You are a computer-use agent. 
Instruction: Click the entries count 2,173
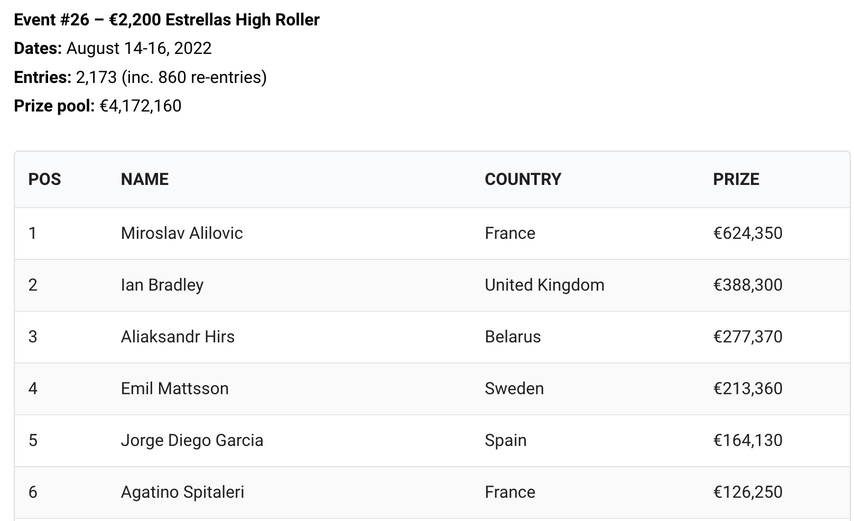tap(96, 77)
